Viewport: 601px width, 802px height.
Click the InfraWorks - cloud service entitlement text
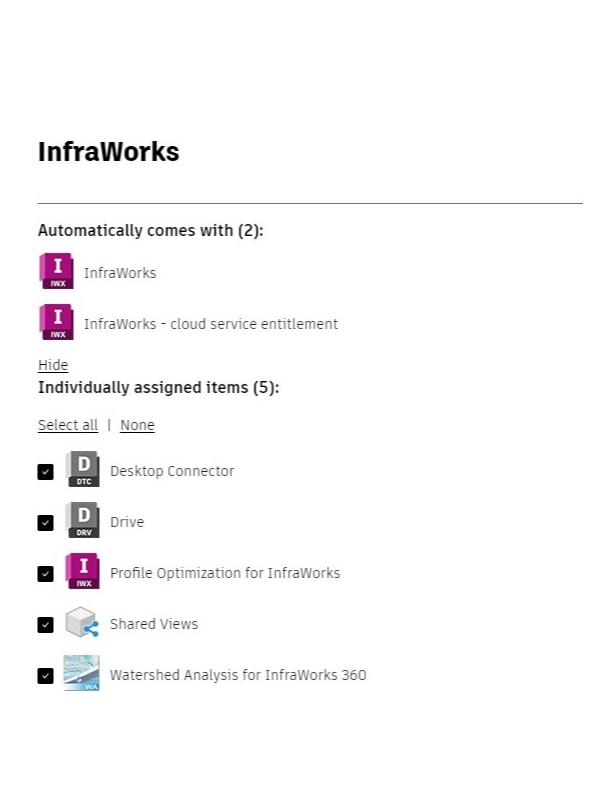coord(211,324)
